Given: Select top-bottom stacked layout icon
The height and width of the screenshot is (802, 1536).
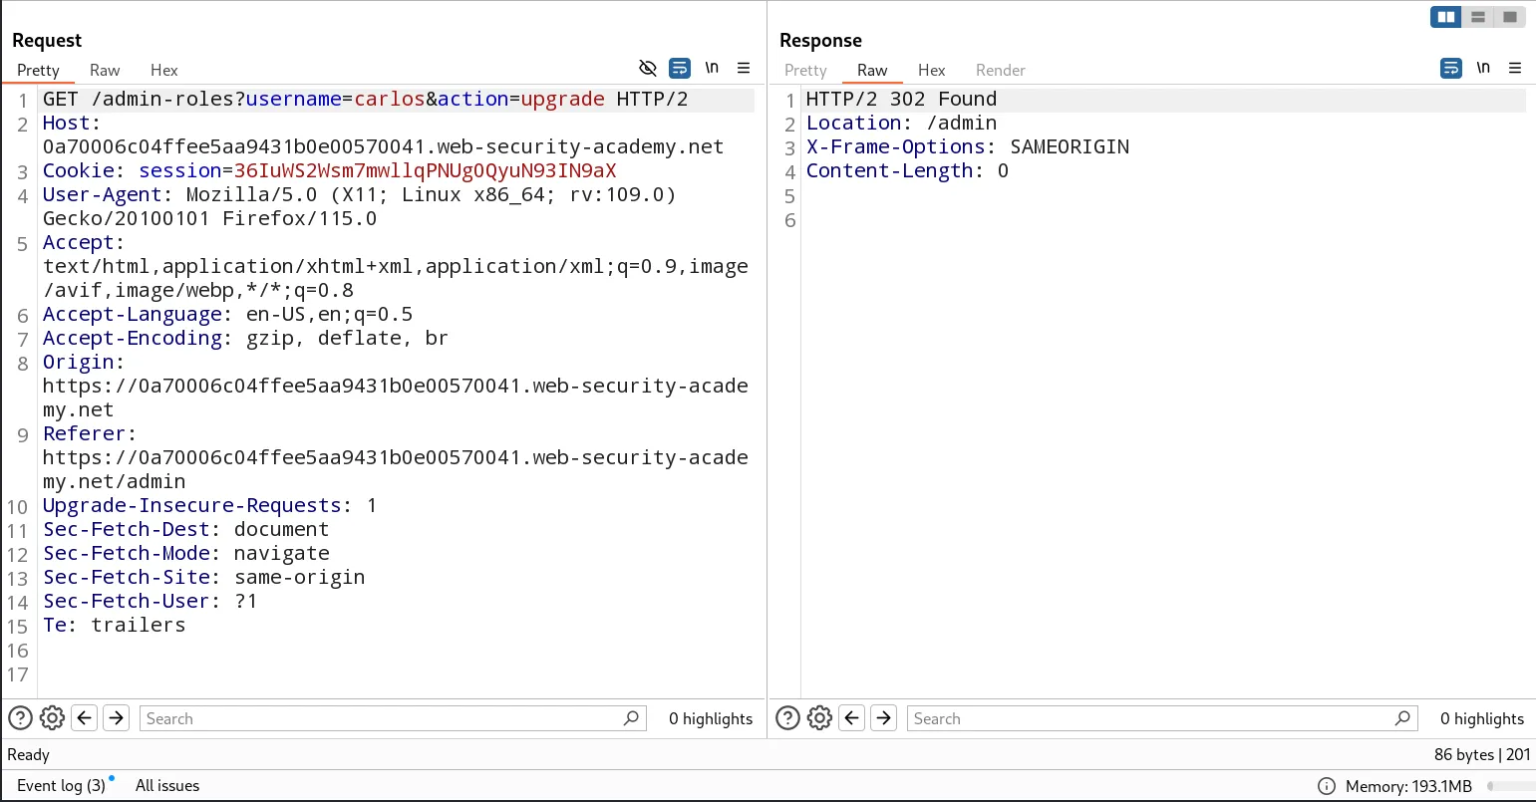Looking at the screenshot, I should point(1477,17).
